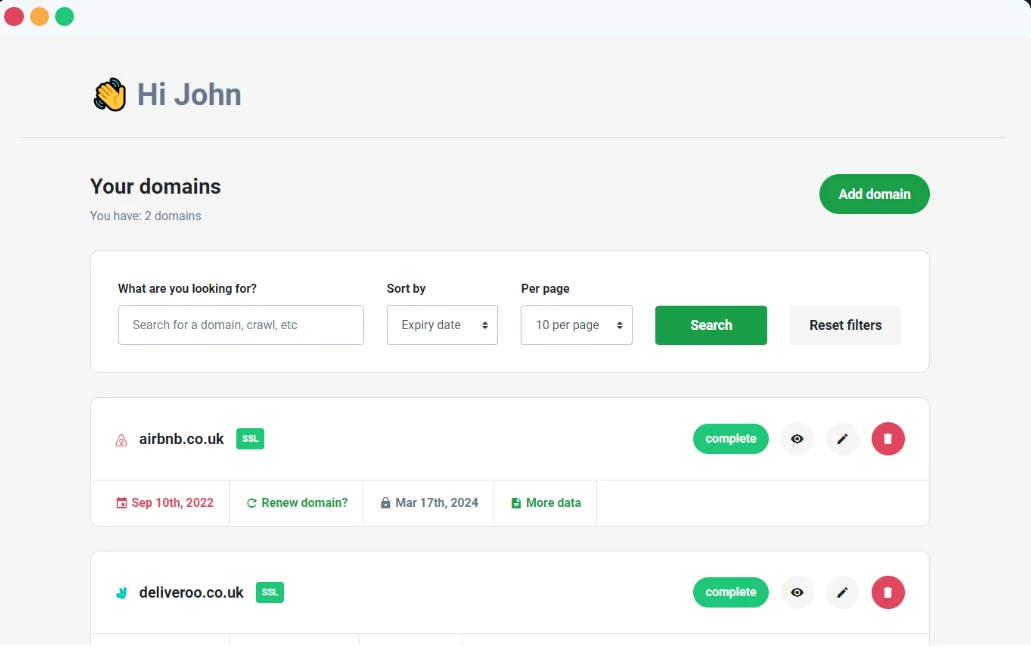
Task: View deliveroo.co.uk with the eye icon
Action: pos(797,592)
